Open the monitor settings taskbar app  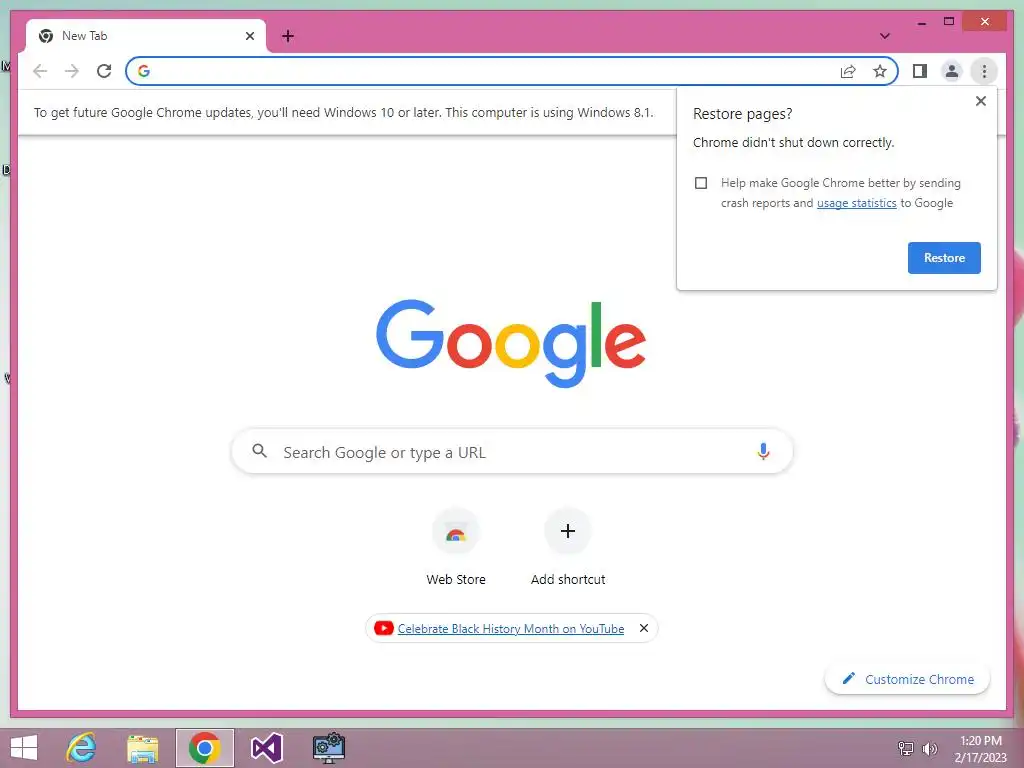328,748
